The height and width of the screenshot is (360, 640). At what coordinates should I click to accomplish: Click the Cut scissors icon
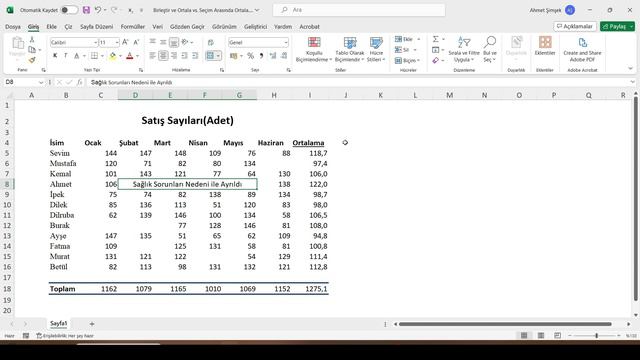(x=32, y=40)
